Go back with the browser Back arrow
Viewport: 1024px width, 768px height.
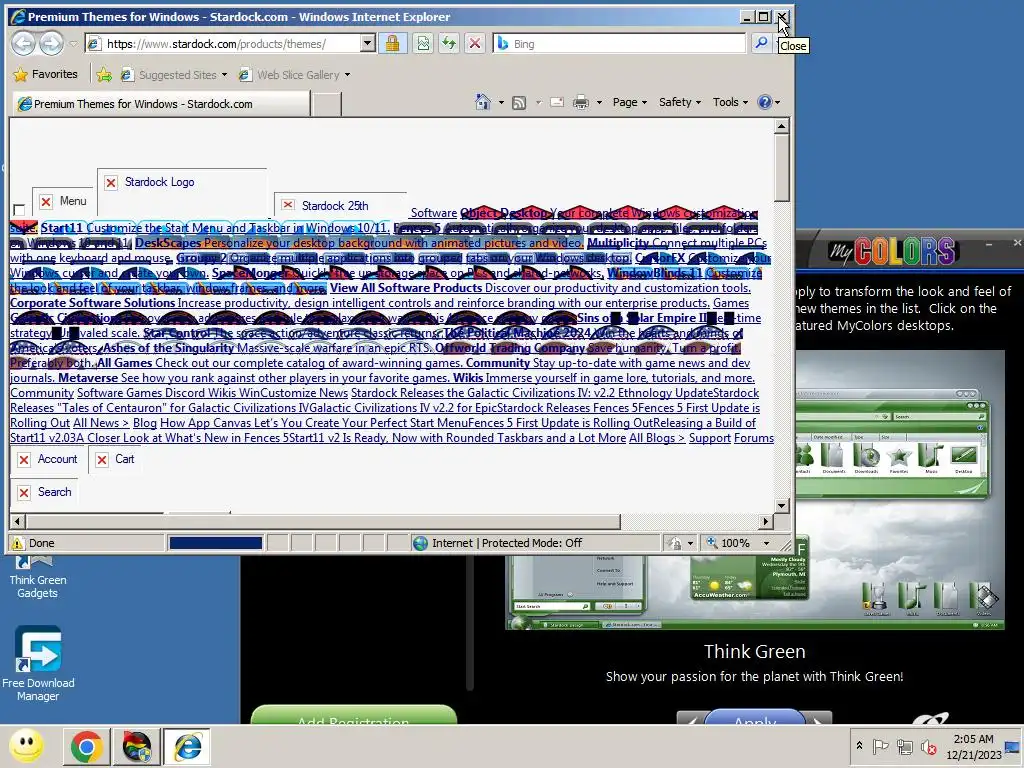pos(24,44)
